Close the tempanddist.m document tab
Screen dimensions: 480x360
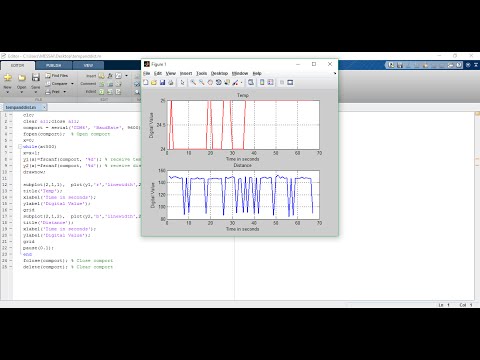(x=44, y=107)
